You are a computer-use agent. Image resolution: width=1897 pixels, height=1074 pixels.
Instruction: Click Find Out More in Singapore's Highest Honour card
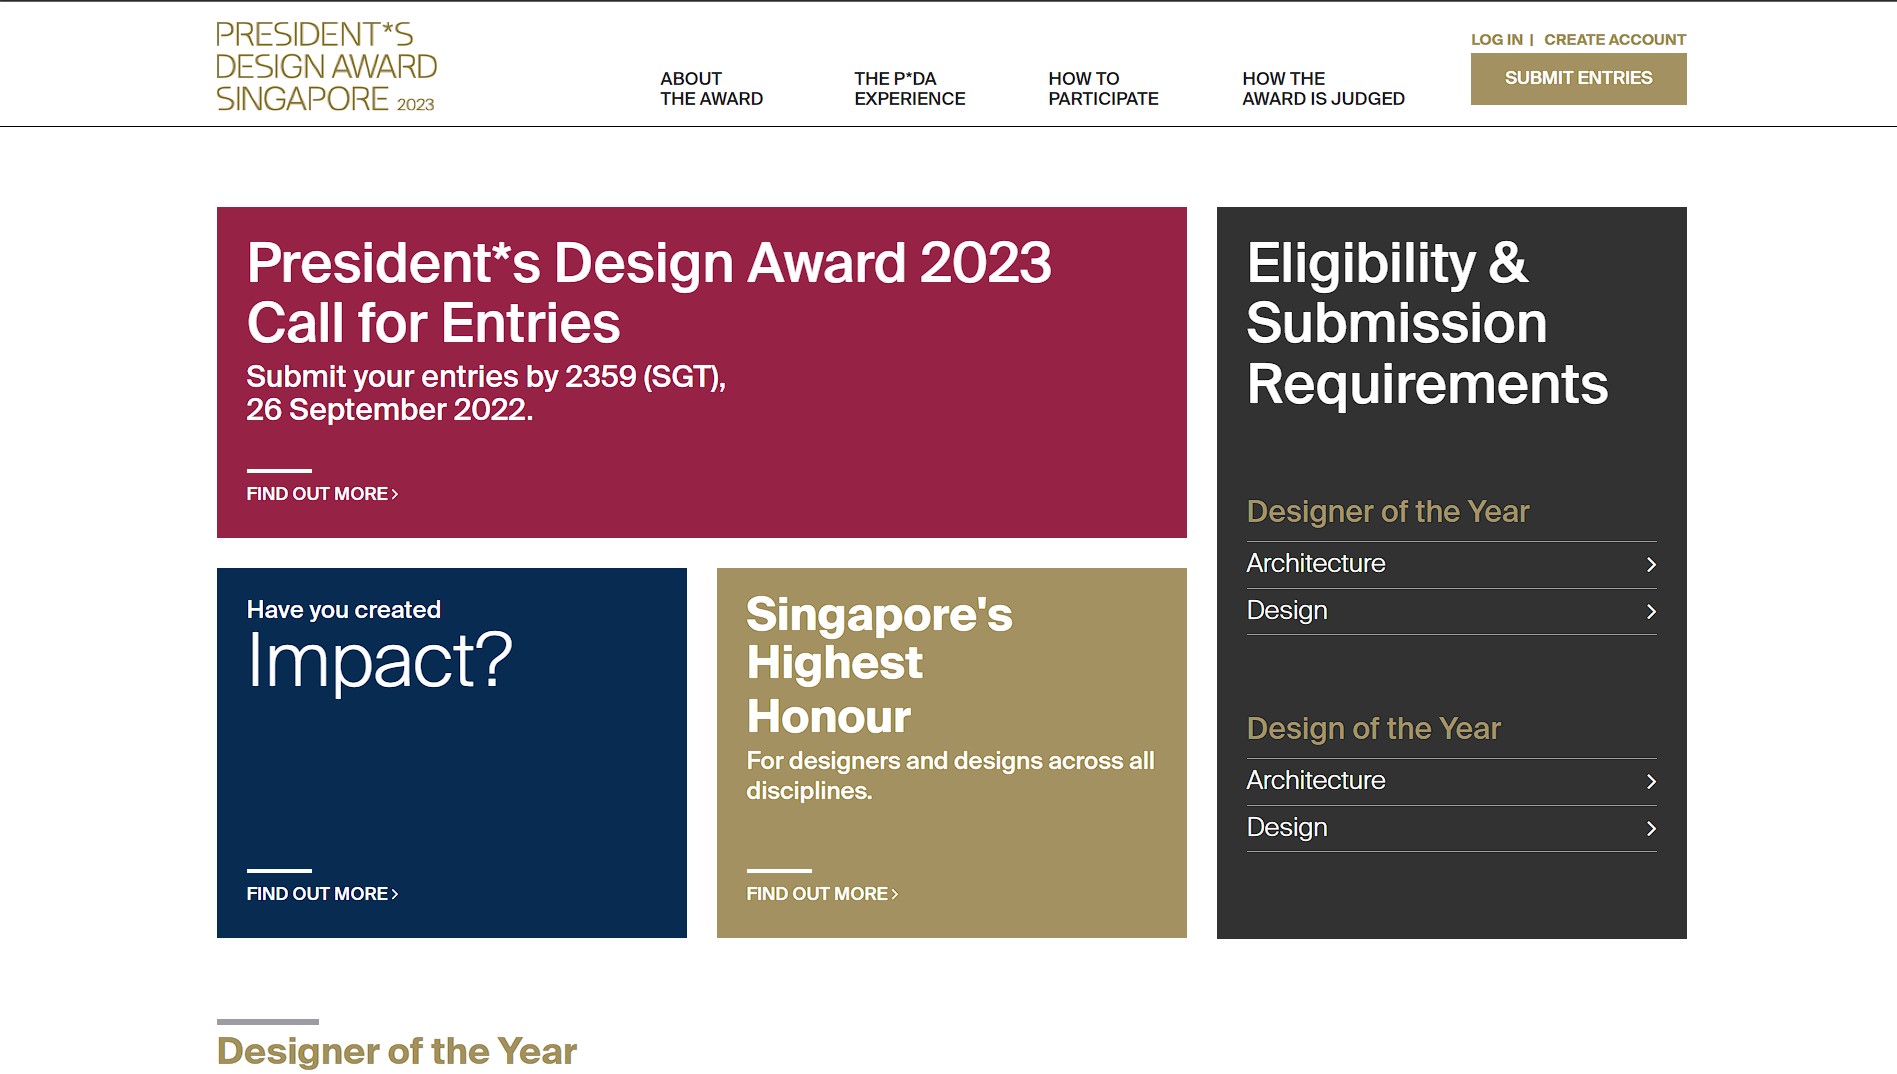click(x=822, y=894)
